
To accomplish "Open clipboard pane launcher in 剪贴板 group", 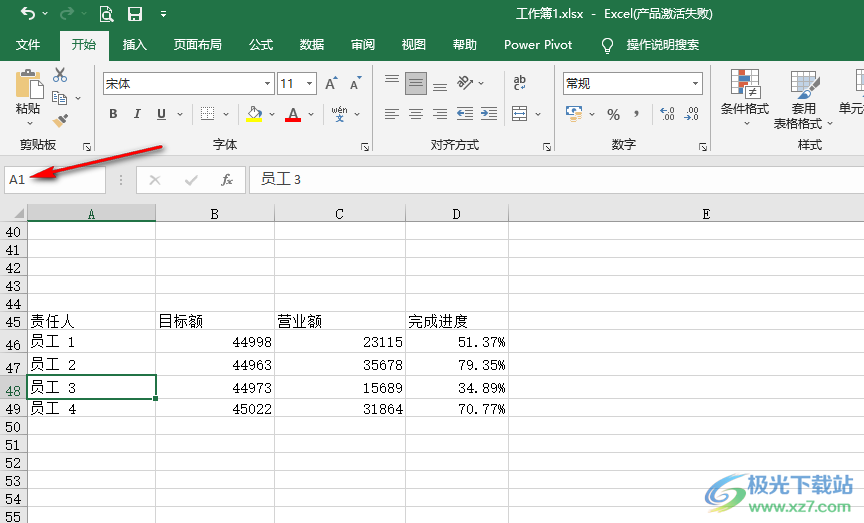I will pyautogui.click(x=87, y=147).
